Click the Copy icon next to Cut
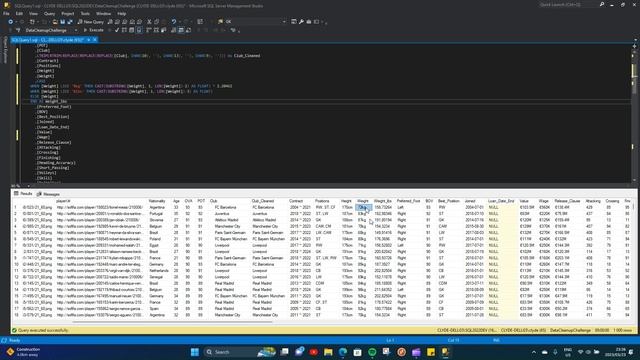 pyautogui.click(x=156, y=22)
